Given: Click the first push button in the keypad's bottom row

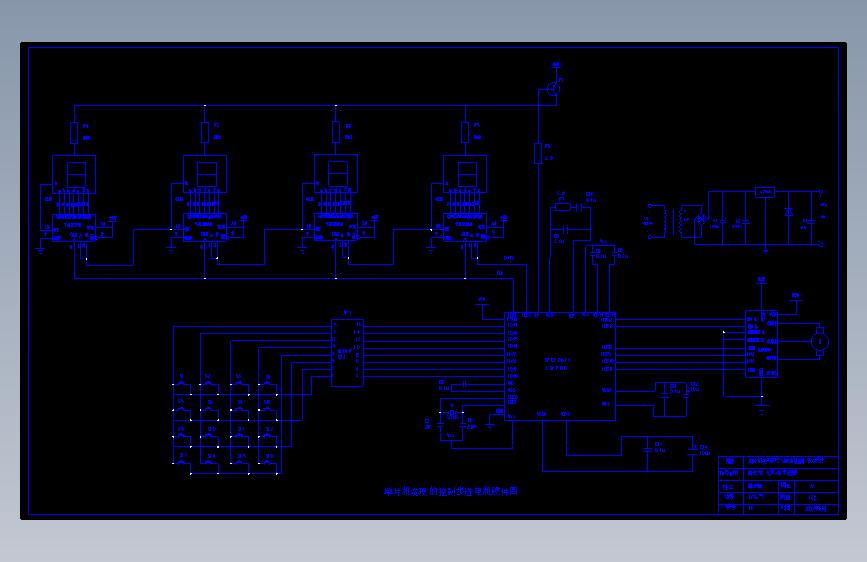Looking at the screenshot, I should (x=182, y=461).
